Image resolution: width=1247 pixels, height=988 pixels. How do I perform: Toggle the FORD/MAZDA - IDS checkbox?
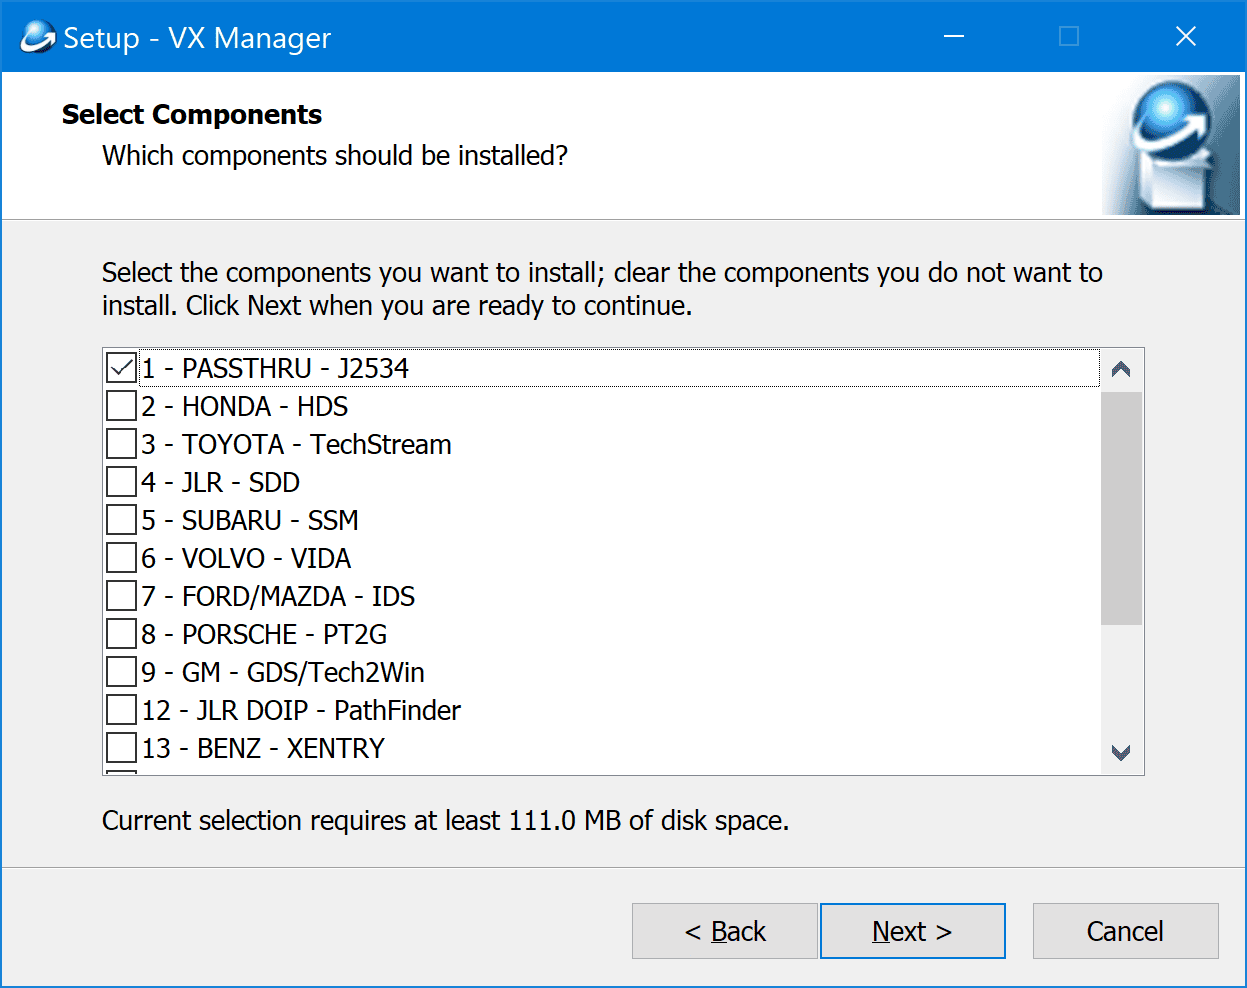121,596
